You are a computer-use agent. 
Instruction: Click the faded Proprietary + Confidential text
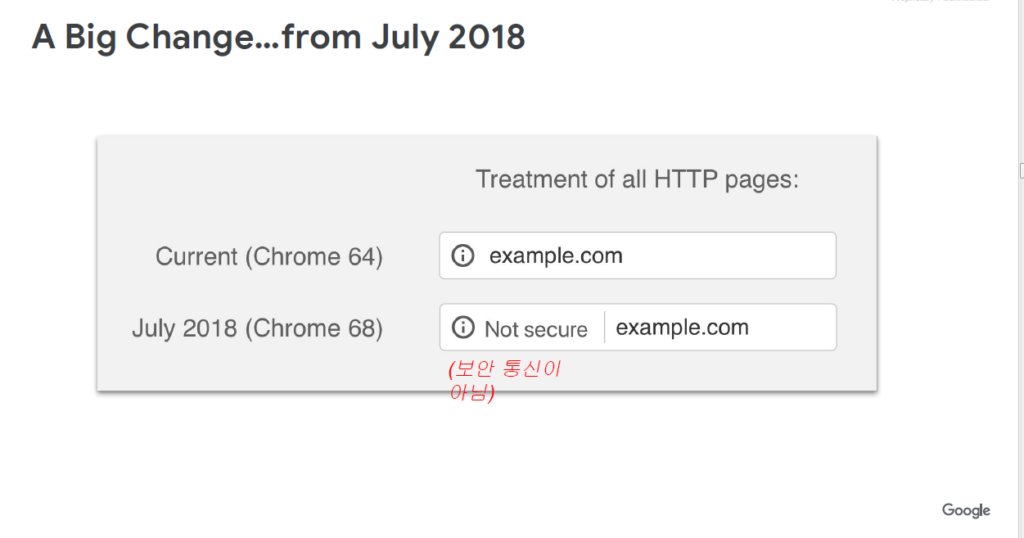click(940, 1)
